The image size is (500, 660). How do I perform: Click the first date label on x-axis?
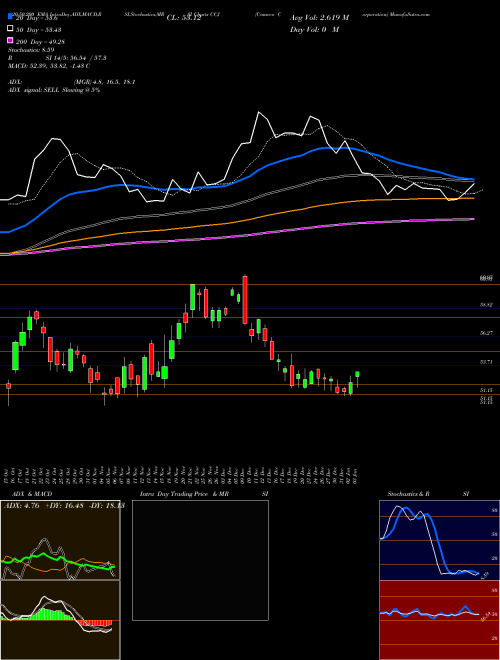coord(7,476)
